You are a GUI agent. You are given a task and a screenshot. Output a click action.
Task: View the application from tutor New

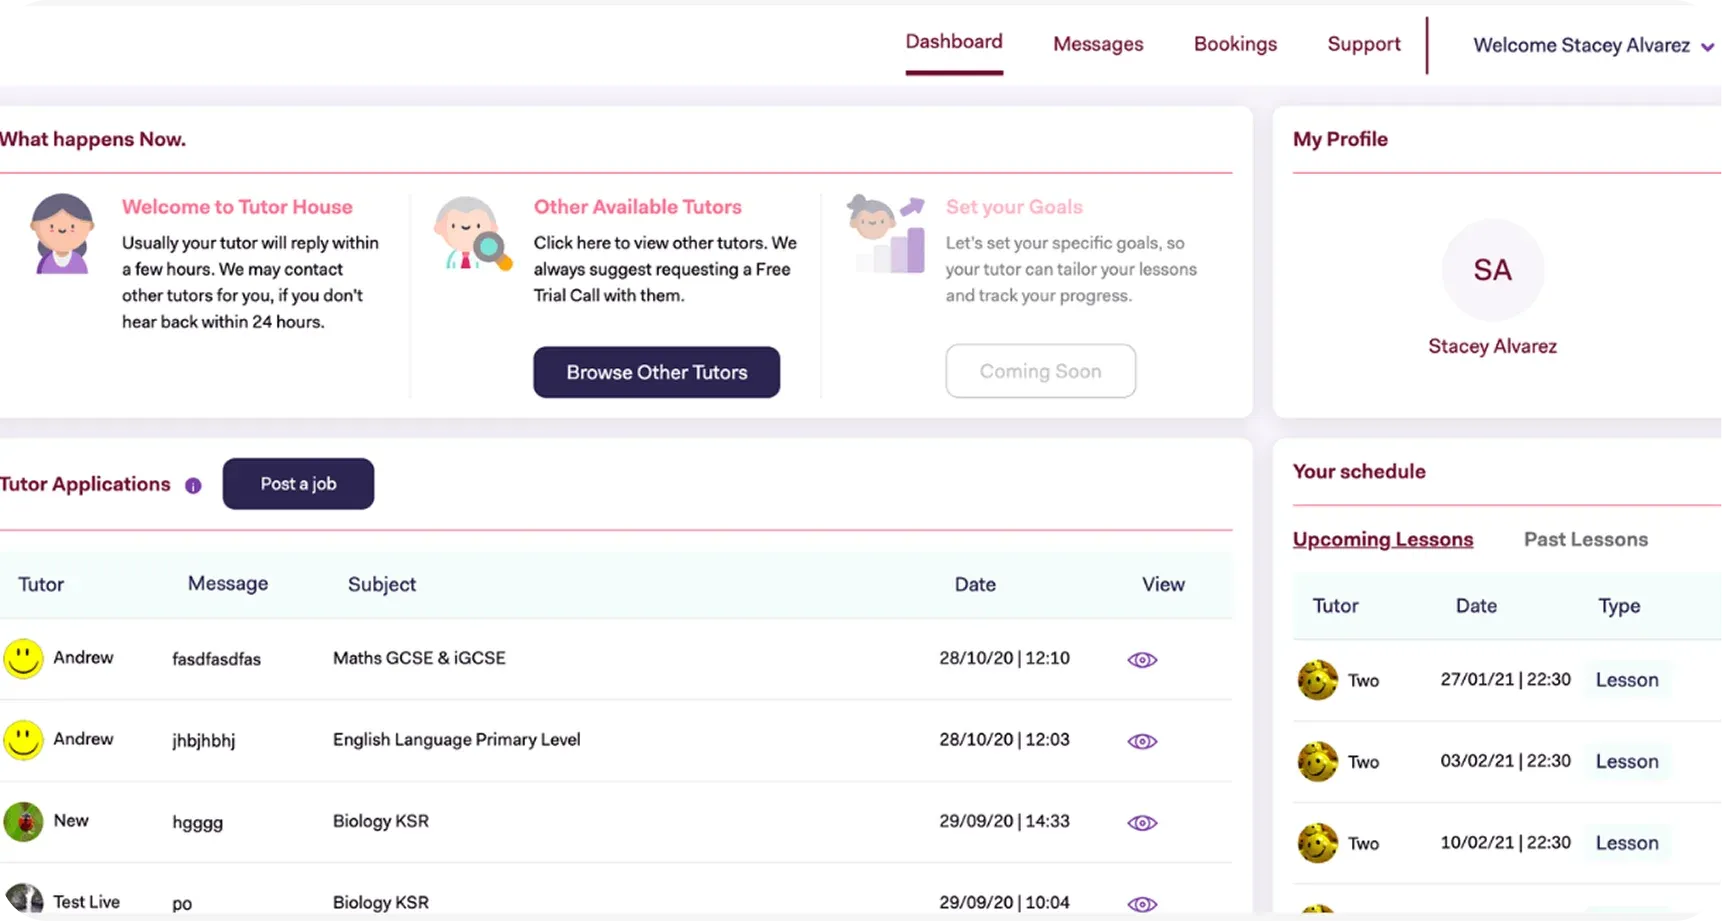point(1142,823)
